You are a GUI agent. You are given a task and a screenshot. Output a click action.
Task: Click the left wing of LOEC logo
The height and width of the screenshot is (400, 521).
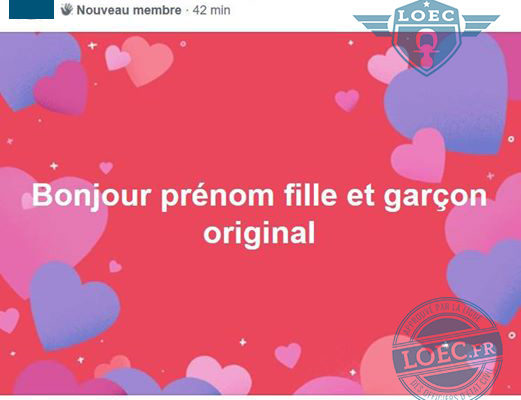(374, 26)
